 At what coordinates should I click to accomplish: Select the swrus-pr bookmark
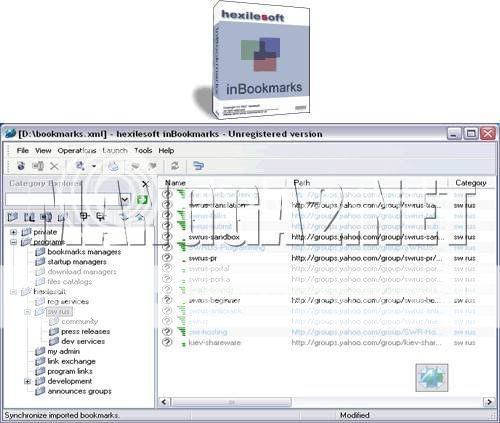(203, 258)
